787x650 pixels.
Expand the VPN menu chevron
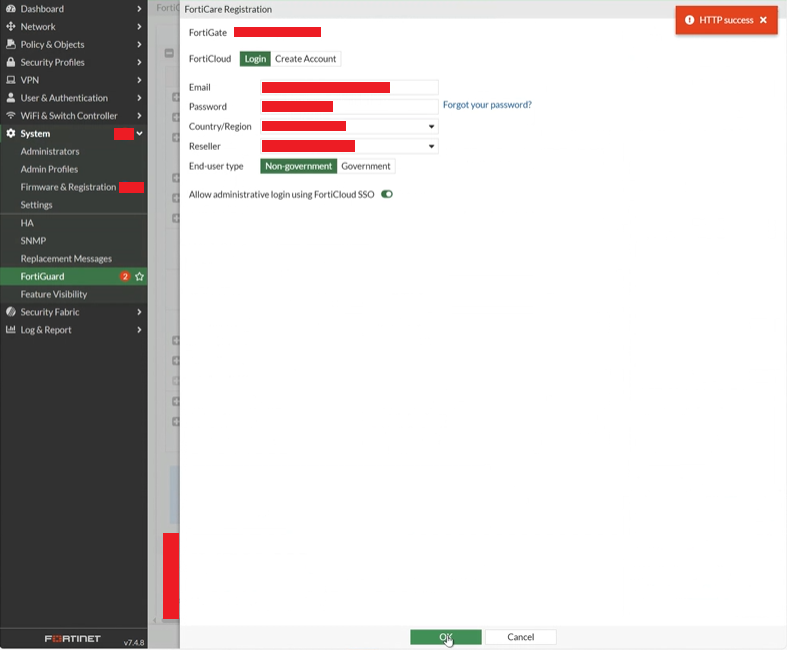139,80
